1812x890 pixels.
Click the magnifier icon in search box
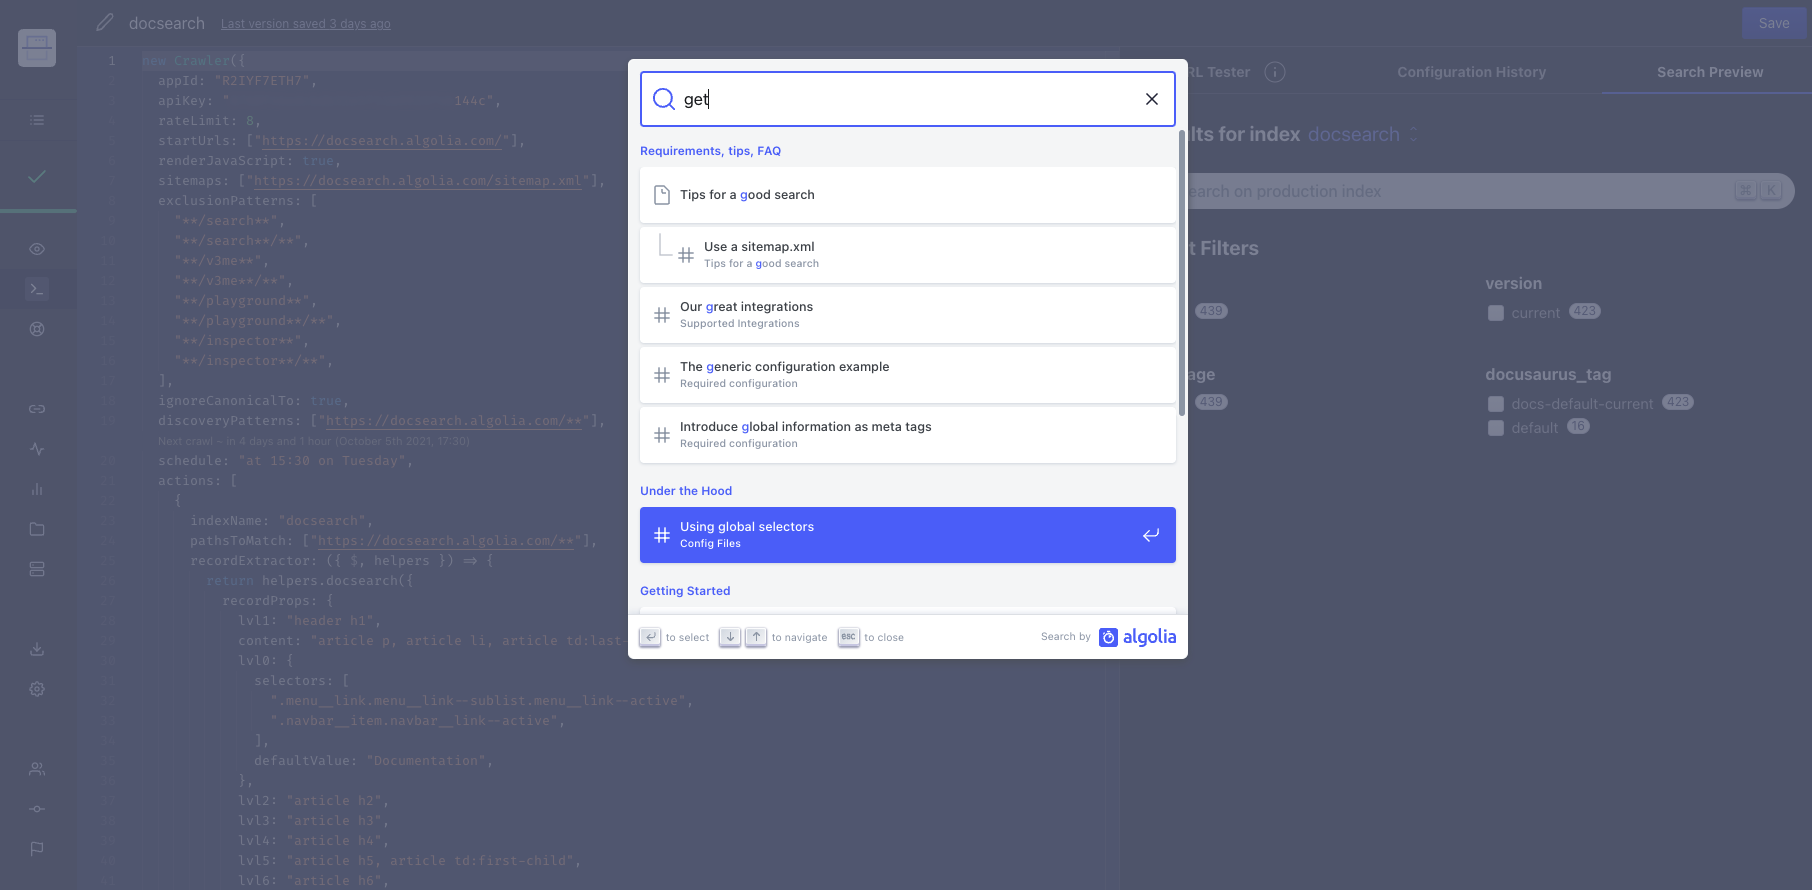663,99
